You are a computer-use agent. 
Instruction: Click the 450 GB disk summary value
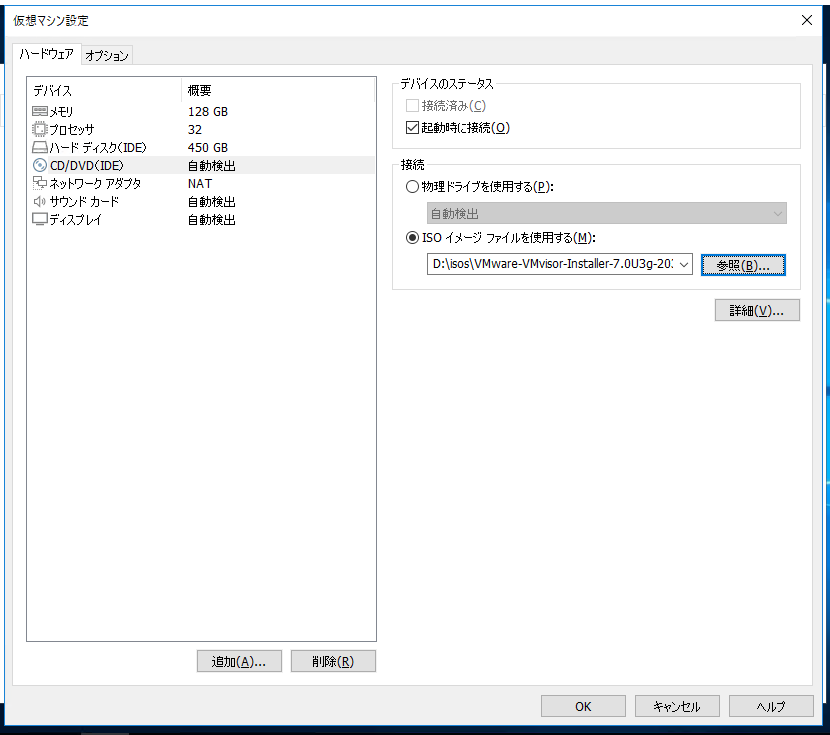pos(208,148)
